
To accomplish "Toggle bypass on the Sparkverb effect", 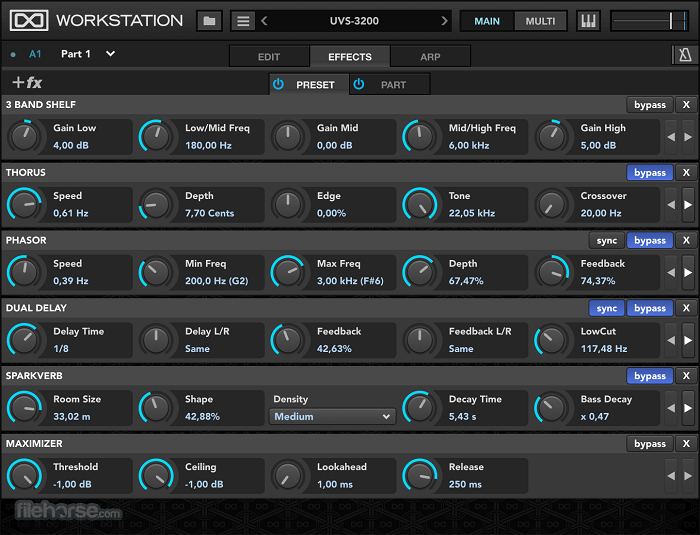I will (x=649, y=377).
